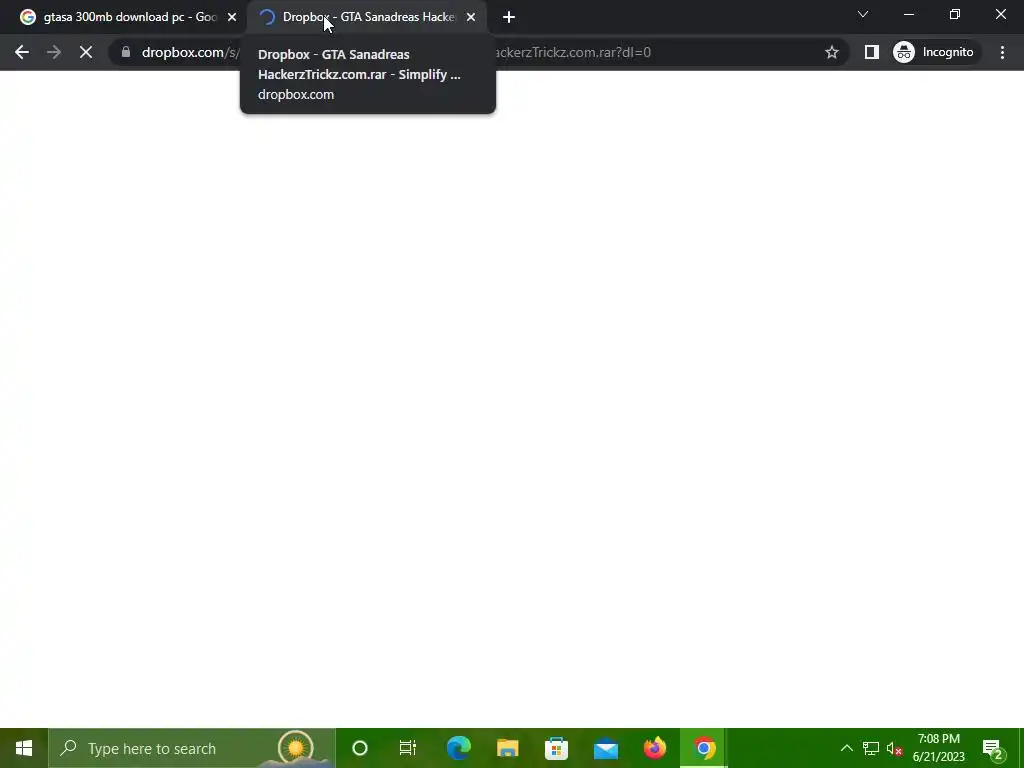Open the Chrome three-dot menu
1024x768 pixels.
pyautogui.click(x=1002, y=52)
